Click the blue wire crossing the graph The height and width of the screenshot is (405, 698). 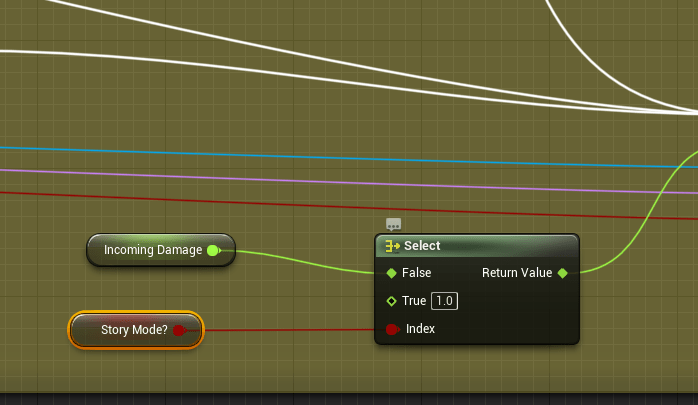tap(300, 155)
